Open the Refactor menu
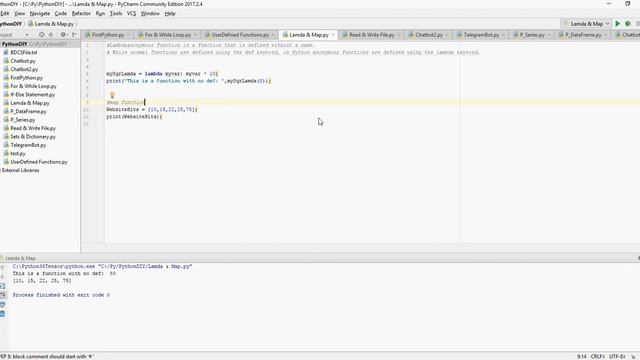640x360 pixels. 81,13
